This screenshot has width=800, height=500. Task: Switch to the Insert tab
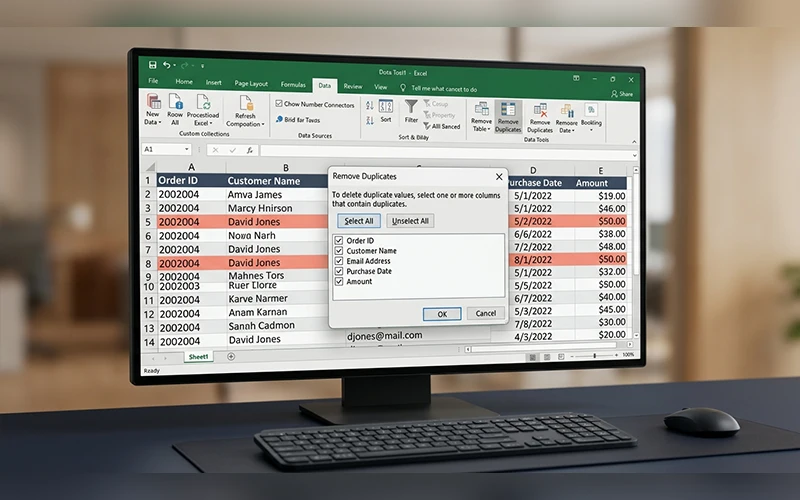(x=214, y=82)
